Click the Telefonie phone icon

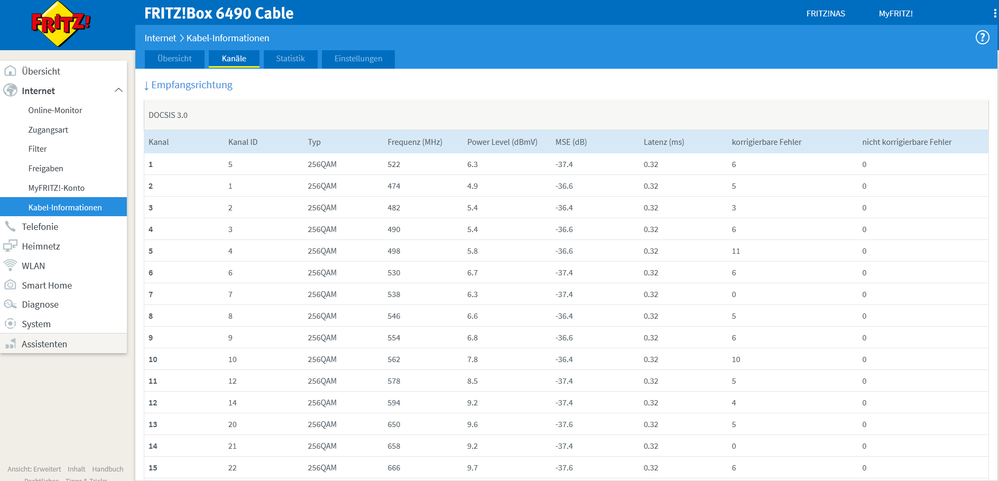click(x=10, y=226)
